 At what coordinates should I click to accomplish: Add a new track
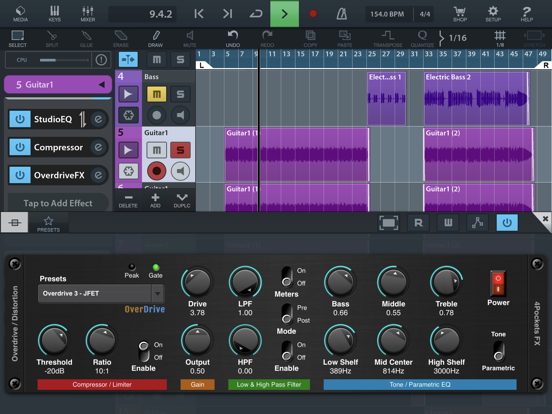click(155, 200)
